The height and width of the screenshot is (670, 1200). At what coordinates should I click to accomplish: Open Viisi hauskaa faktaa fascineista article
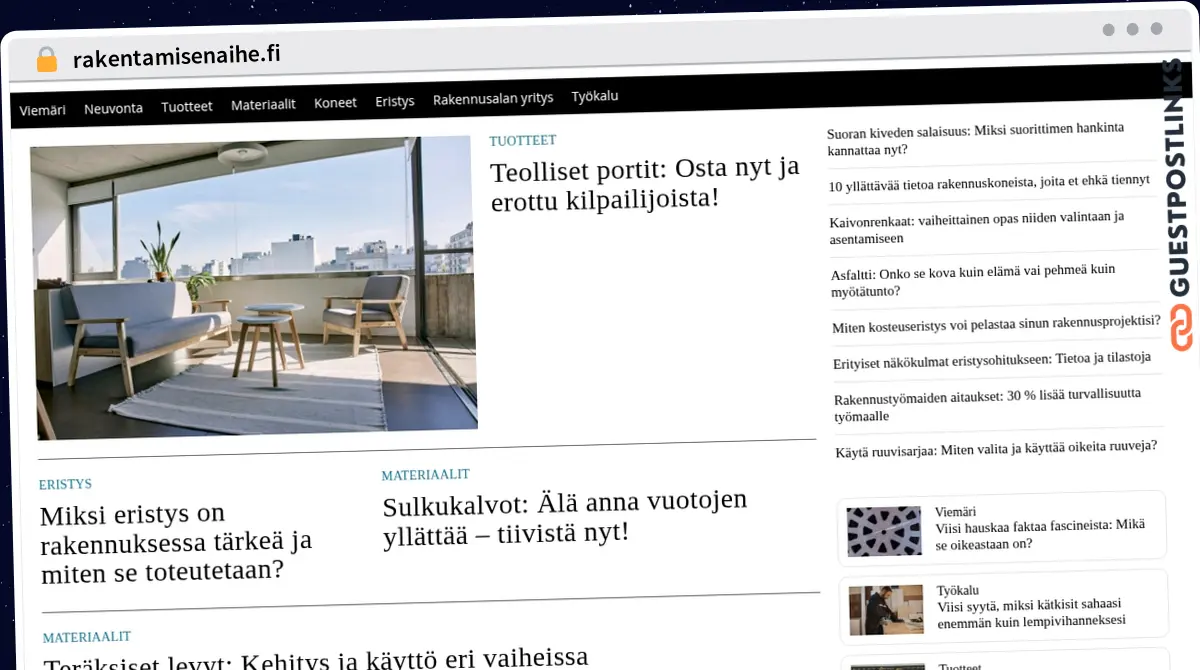click(x=1040, y=534)
